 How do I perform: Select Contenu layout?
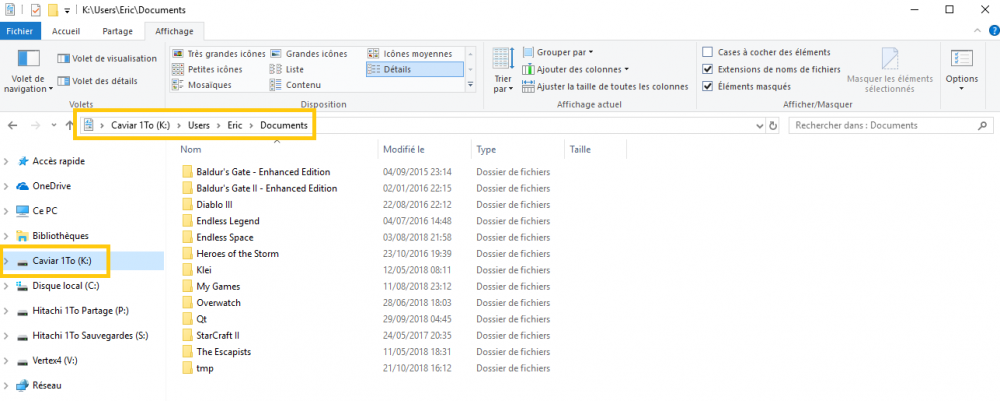(x=295, y=85)
